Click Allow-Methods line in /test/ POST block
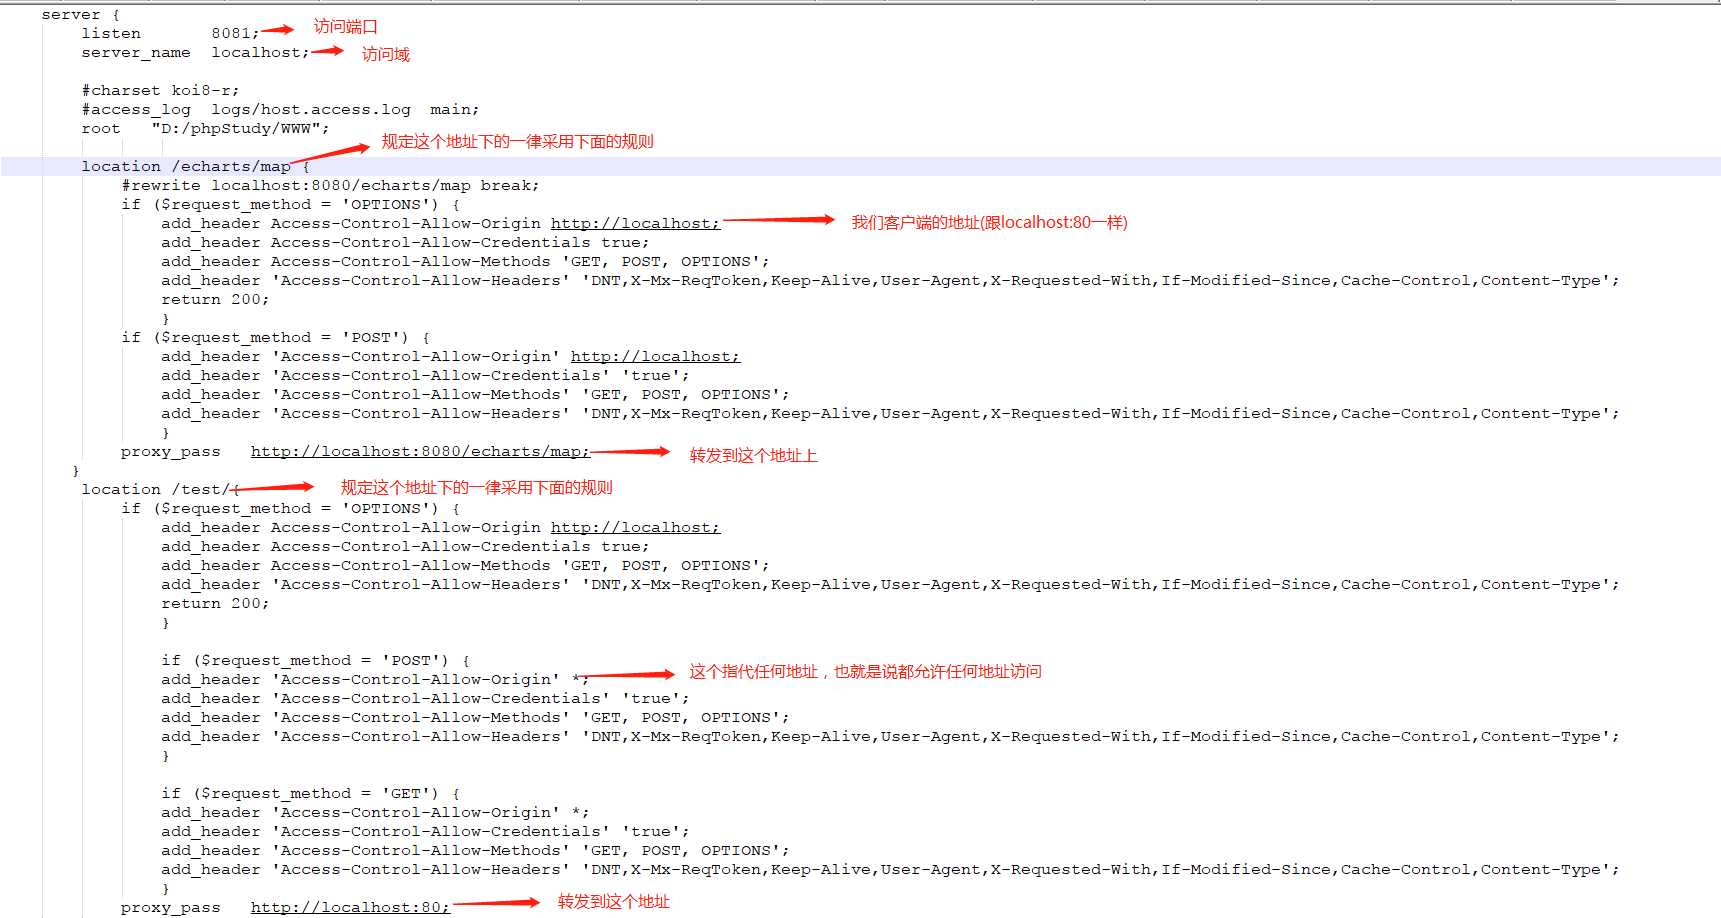This screenshot has height=918, width=1721. point(475,718)
